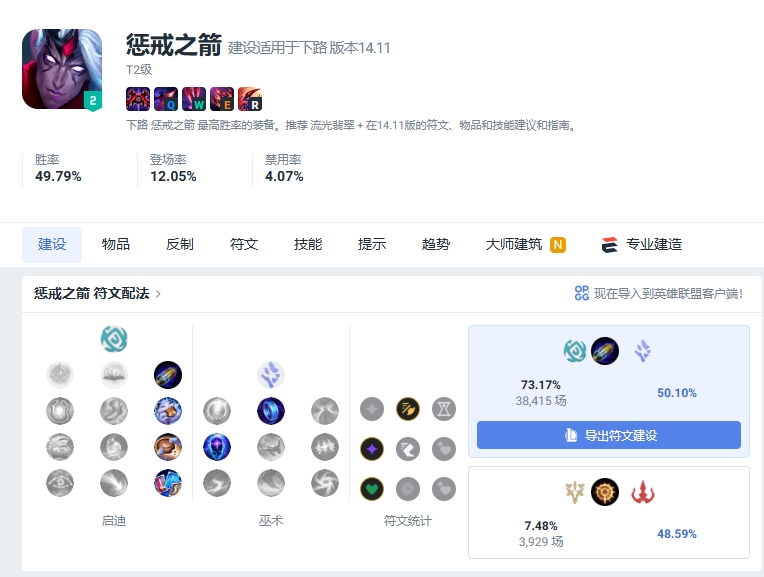Screen dimensions: 764x577
Task: Open the 技能 tab
Action: pyautogui.click(x=308, y=245)
